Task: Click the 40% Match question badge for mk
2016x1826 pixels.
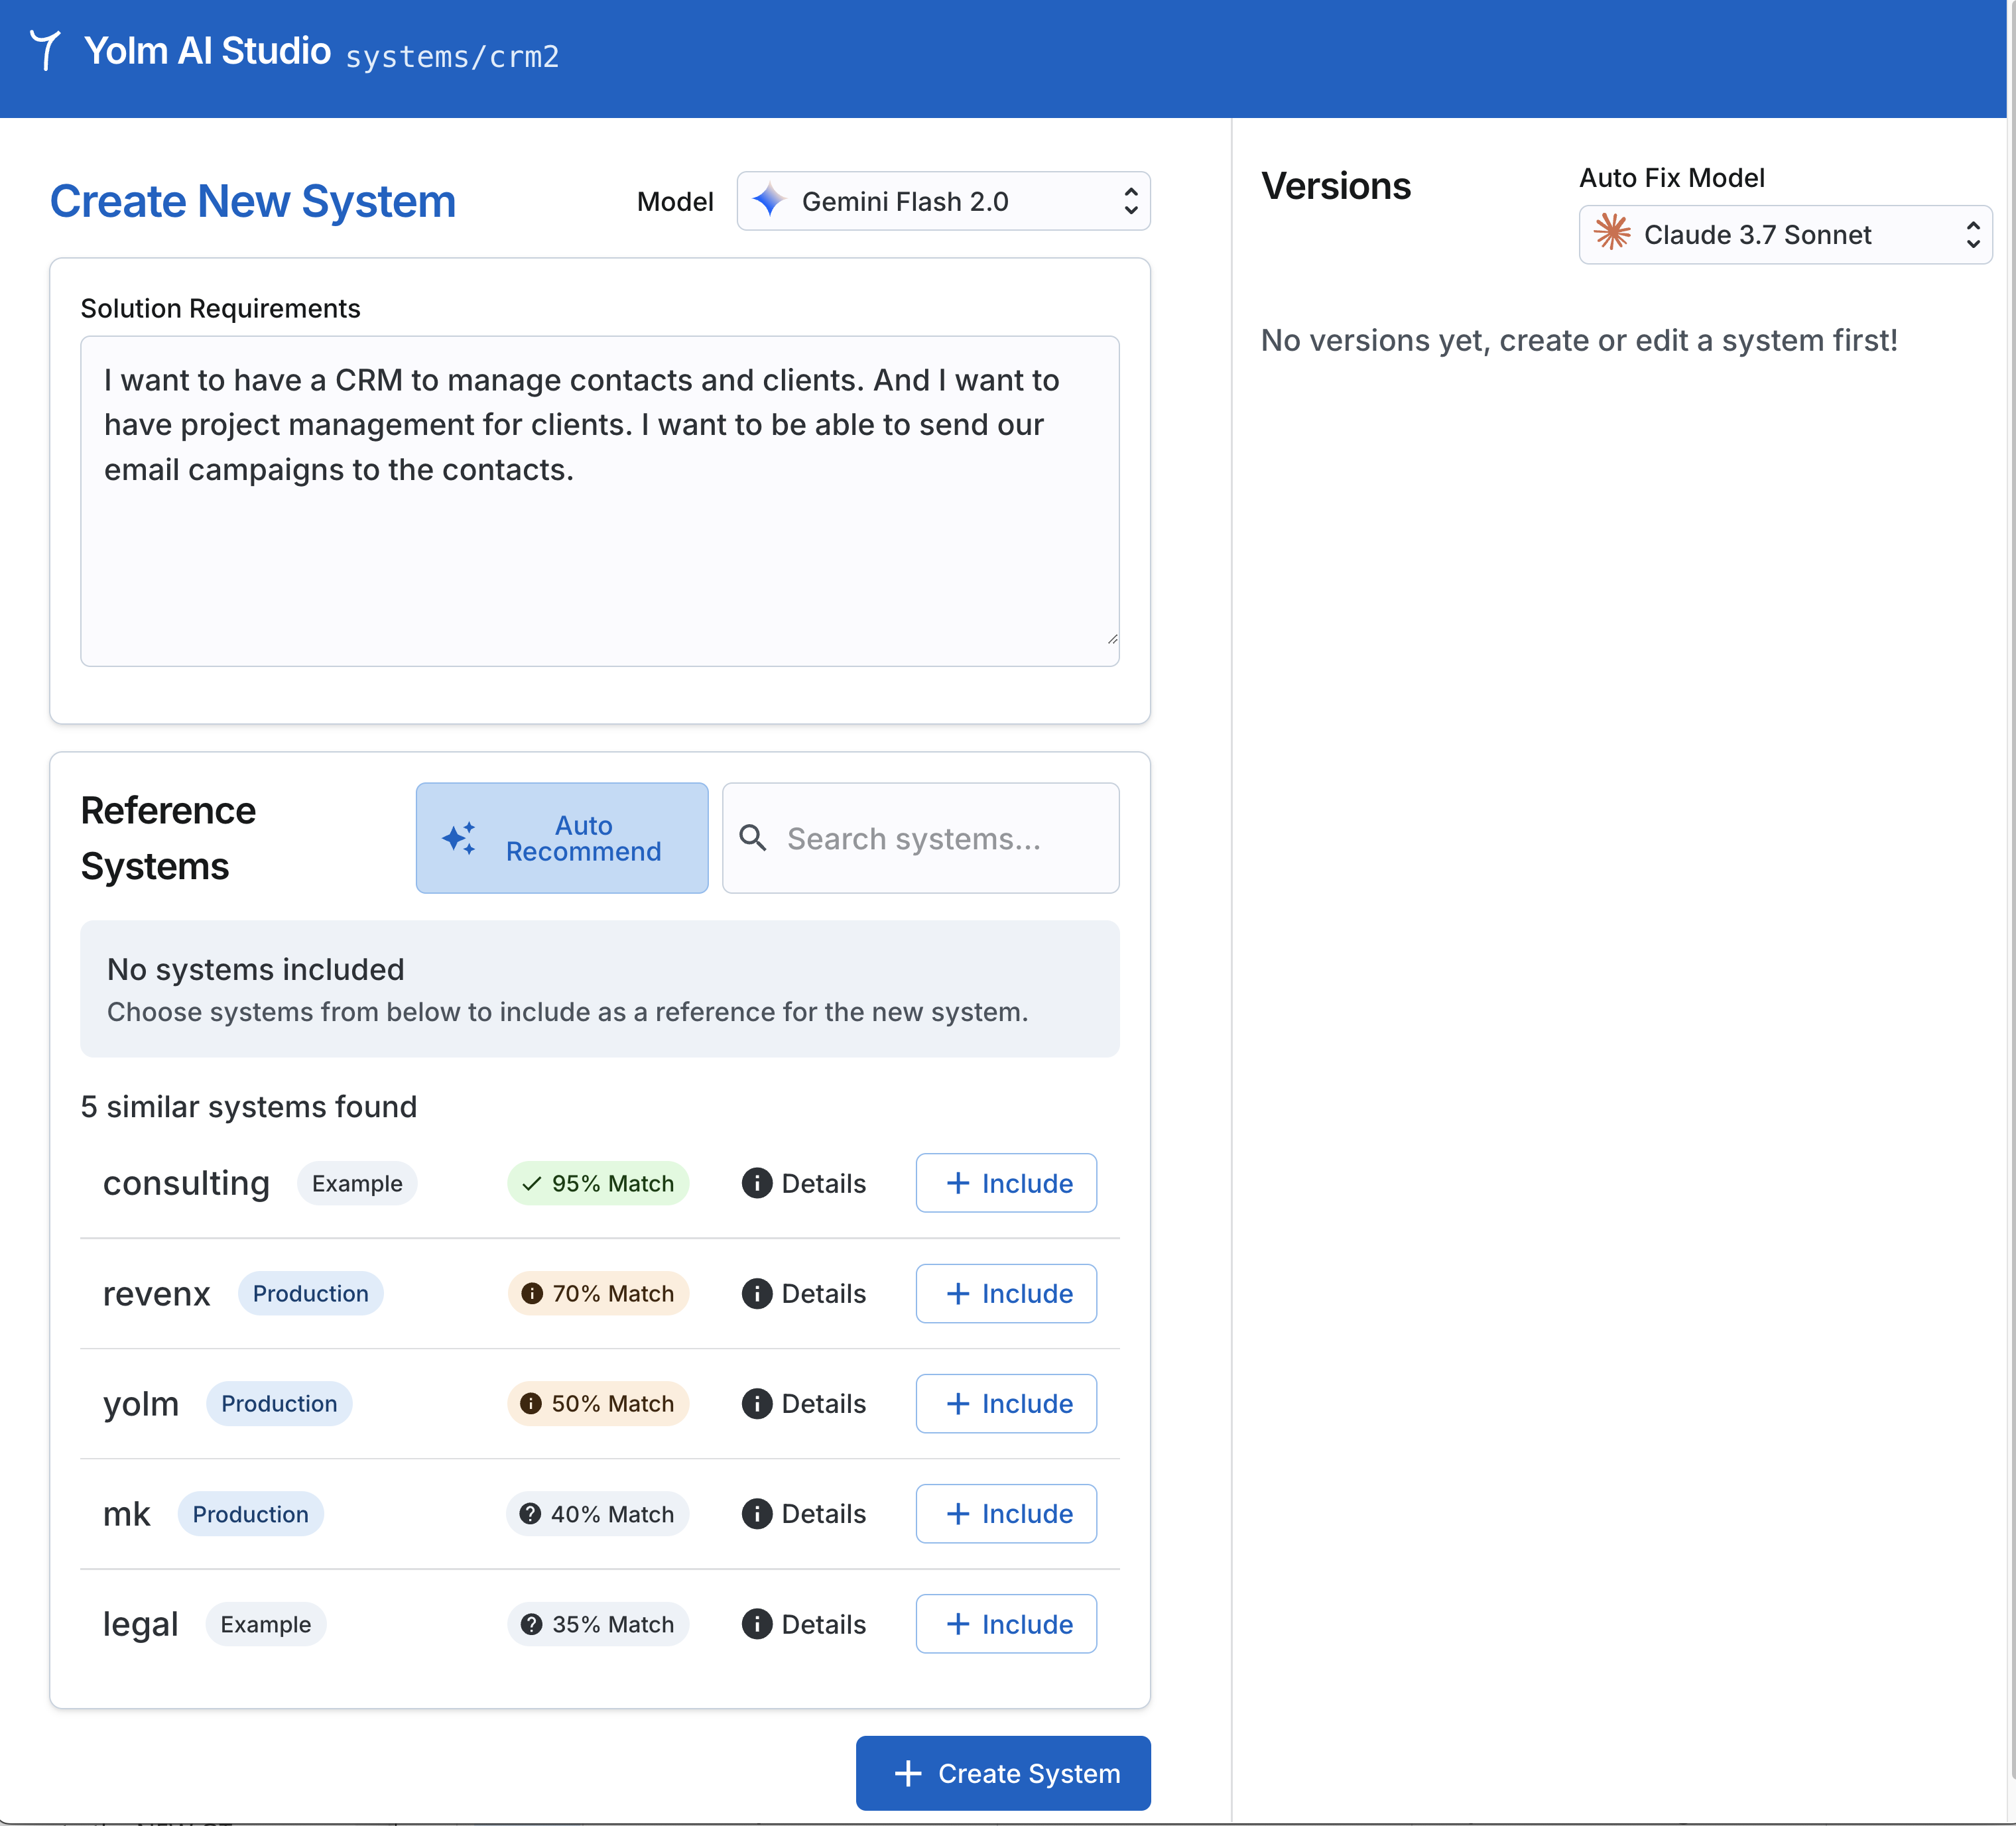Action: point(598,1514)
